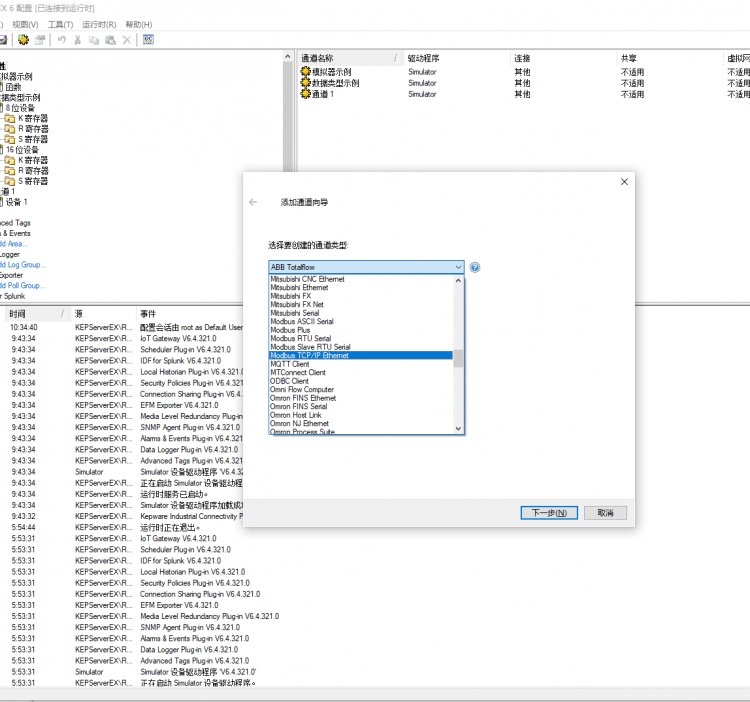Click the Add Poll Group... link
Screen dimensions: 750x702
(x=22, y=285)
